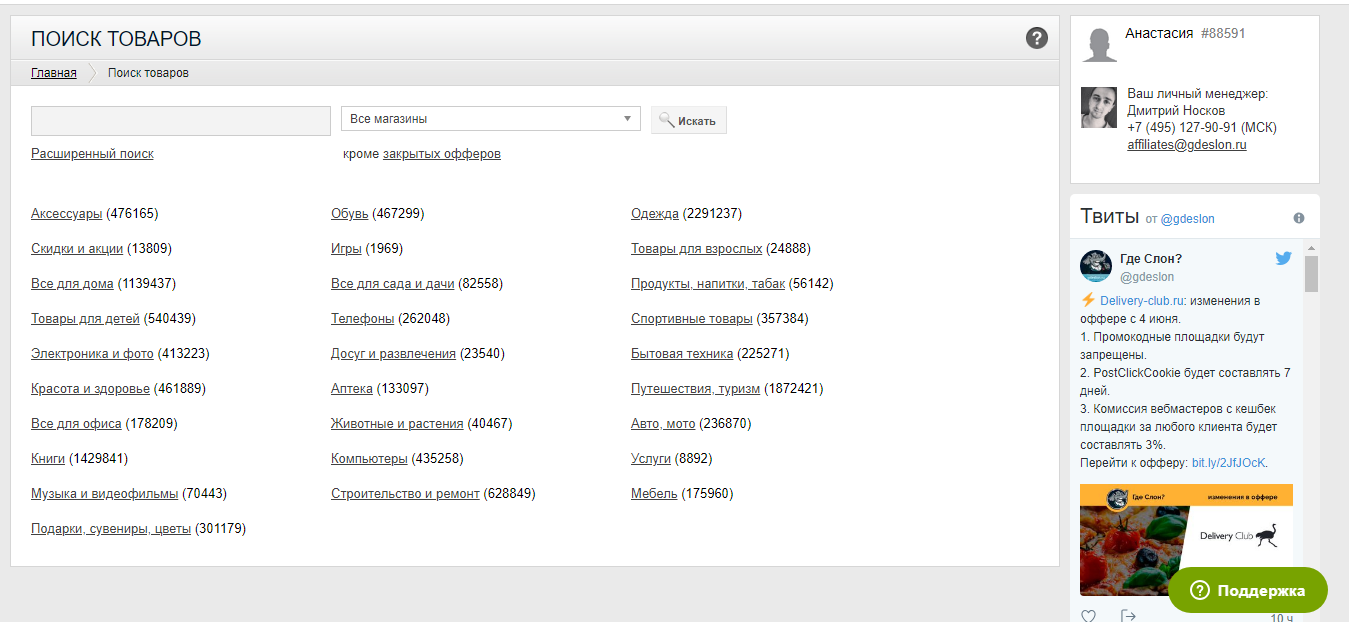
Task: Click the Где Слон profile avatar
Action: point(1096,266)
